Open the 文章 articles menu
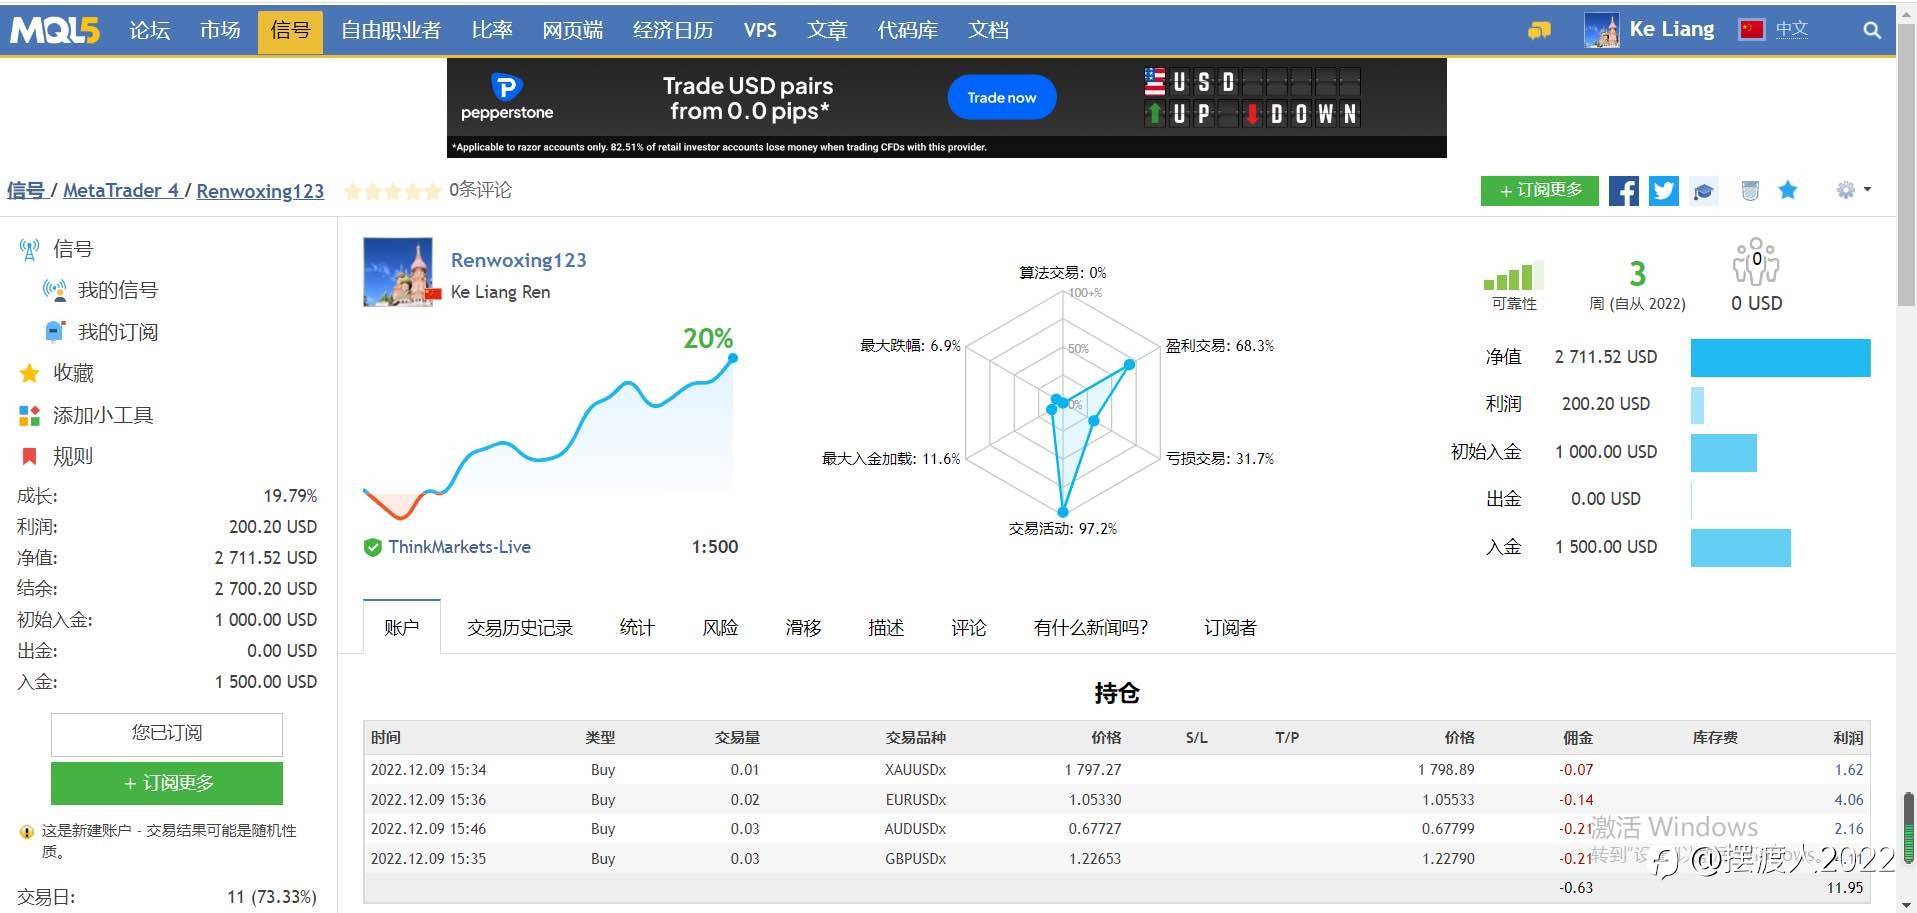1917x913 pixels. [827, 30]
